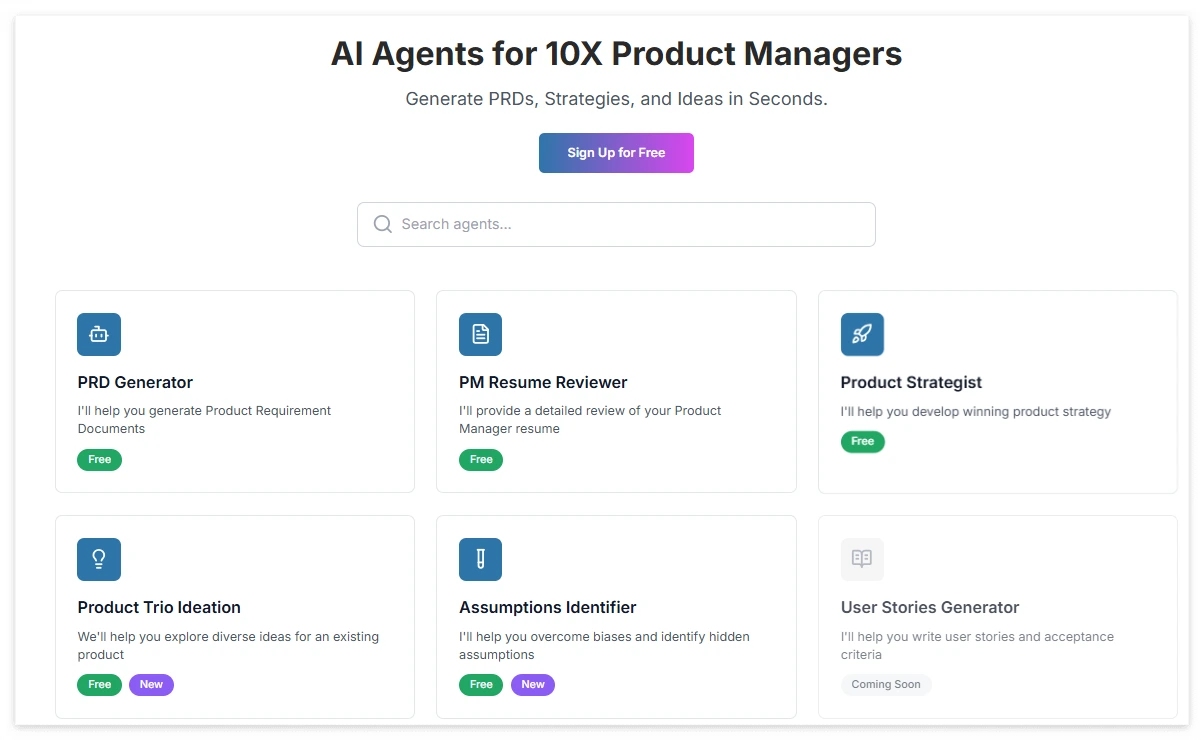1204x740 pixels.
Task: Click the PRD Generator robot icon
Action: [x=99, y=334]
